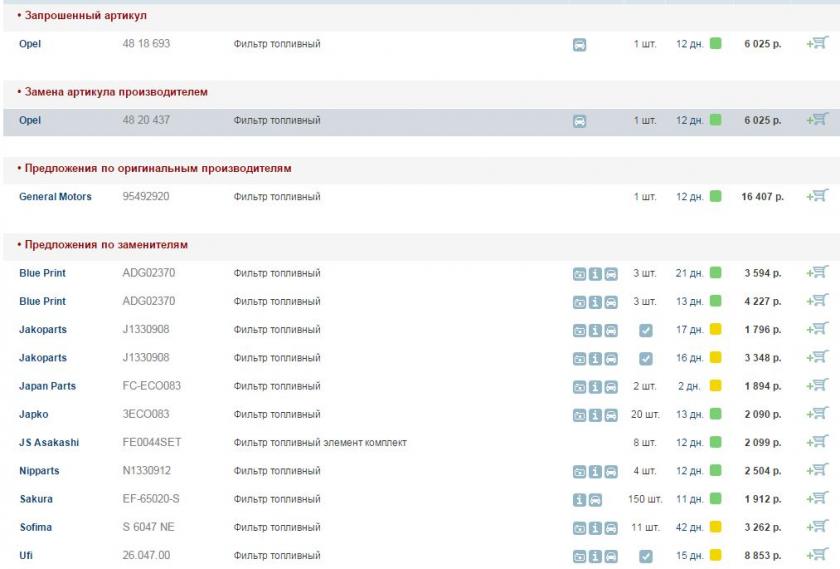The image size is (840, 569).
Task: Click yellow delivery indicator on Japan Parts row
Action: (715, 385)
